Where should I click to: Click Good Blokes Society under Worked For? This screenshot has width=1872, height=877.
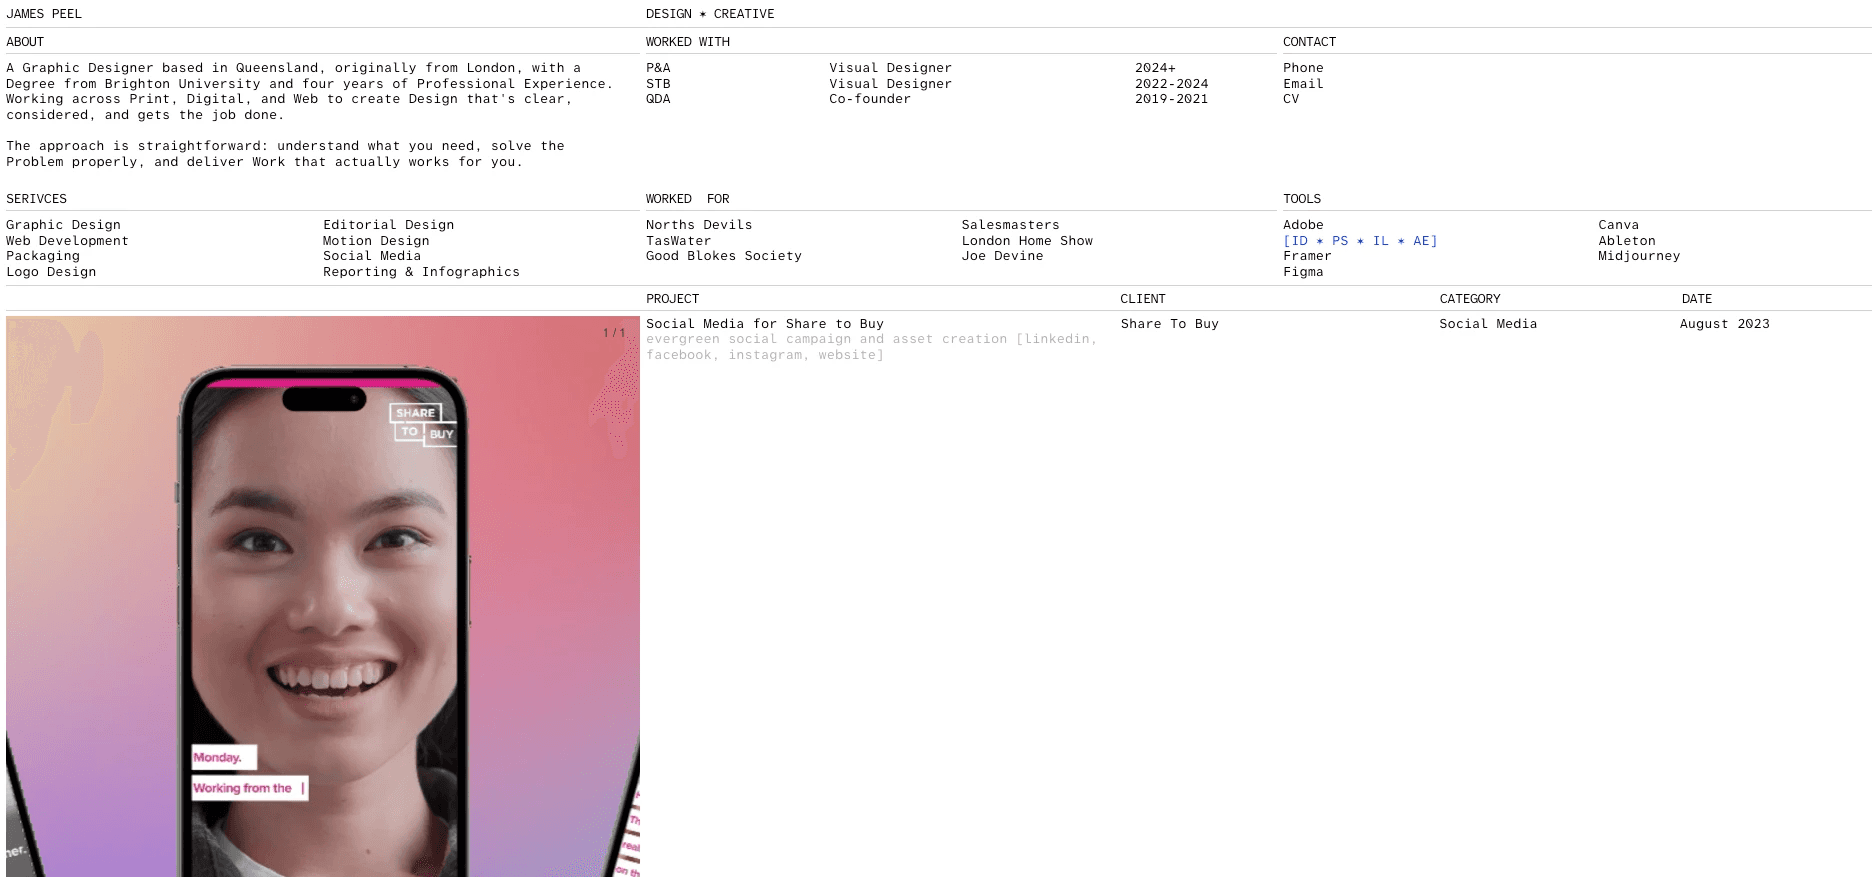point(724,256)
